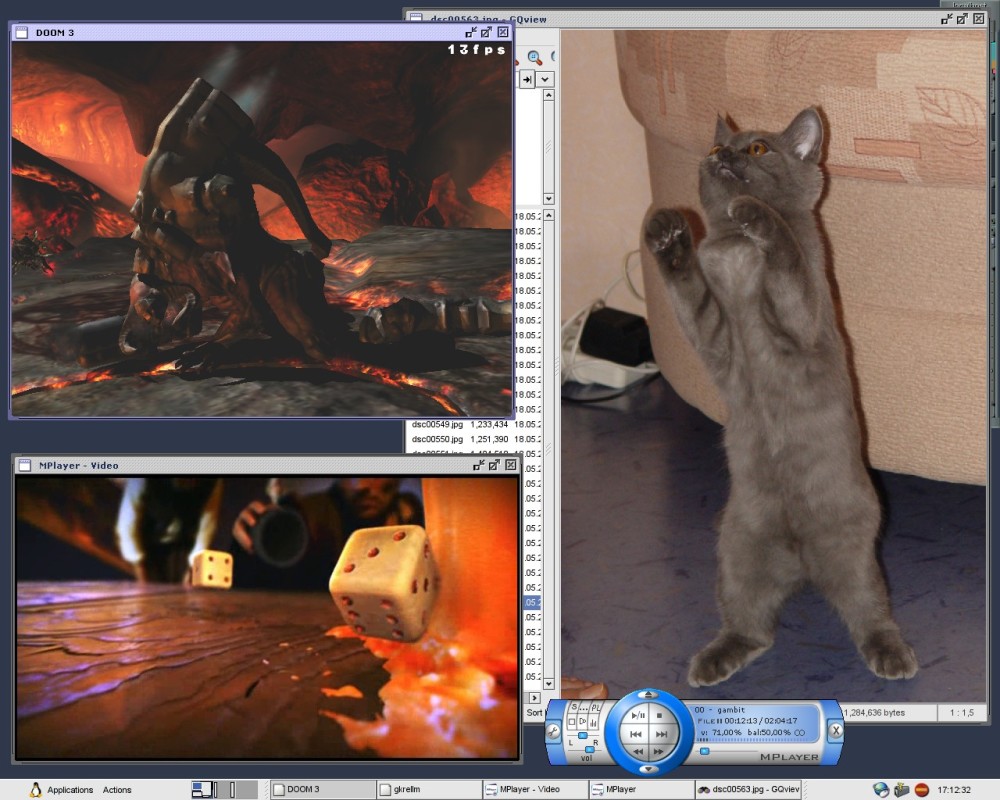
Task: Open the equalizer bars icon in MPlayer
Action: click(x=594, y=722)
